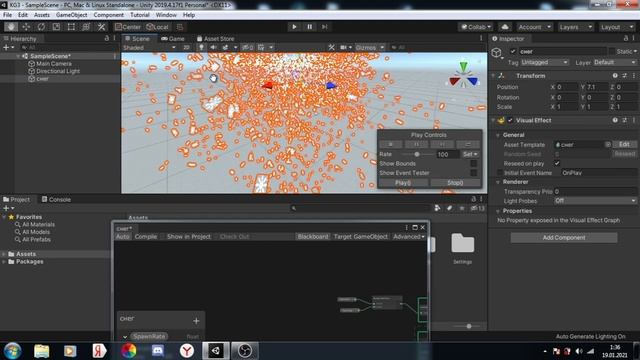Open Visual Effect preset settings icon
The height and width of the screenshot is (360, 640).
pos(624,120)
